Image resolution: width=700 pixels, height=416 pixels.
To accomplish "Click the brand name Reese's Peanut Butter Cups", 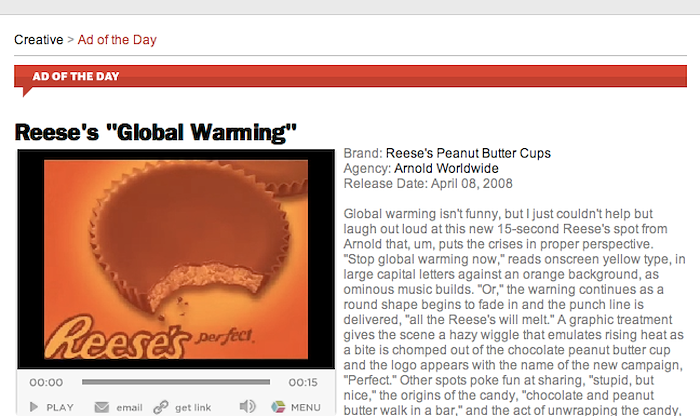I will pyautogui.click(x=468, y=153).
